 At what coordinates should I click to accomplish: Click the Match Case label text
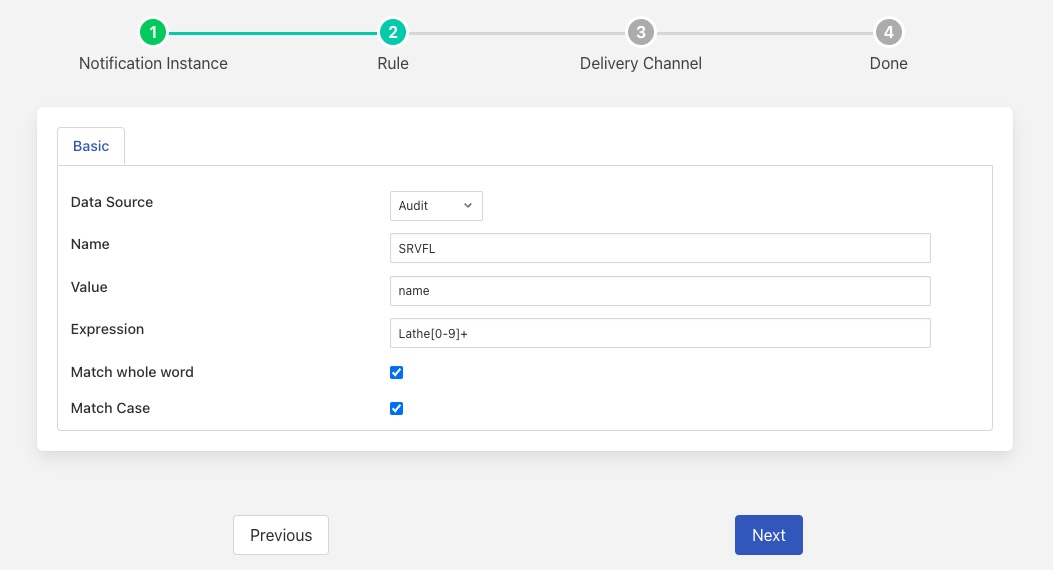110,408
